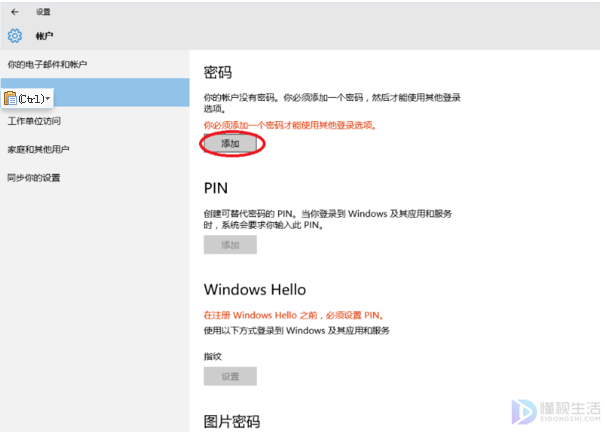Open the paste options (Ctrl) dropdown arrow
Viewport: 605px width, 432px height.
coord(48,99)
